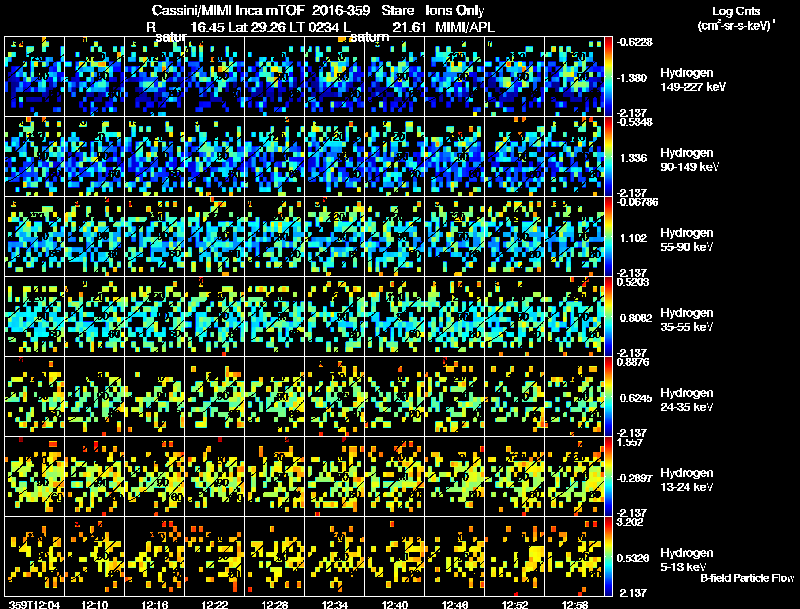
Task: Click the 1.336 colorbar midpoint value
Action: tap(634, 158)
